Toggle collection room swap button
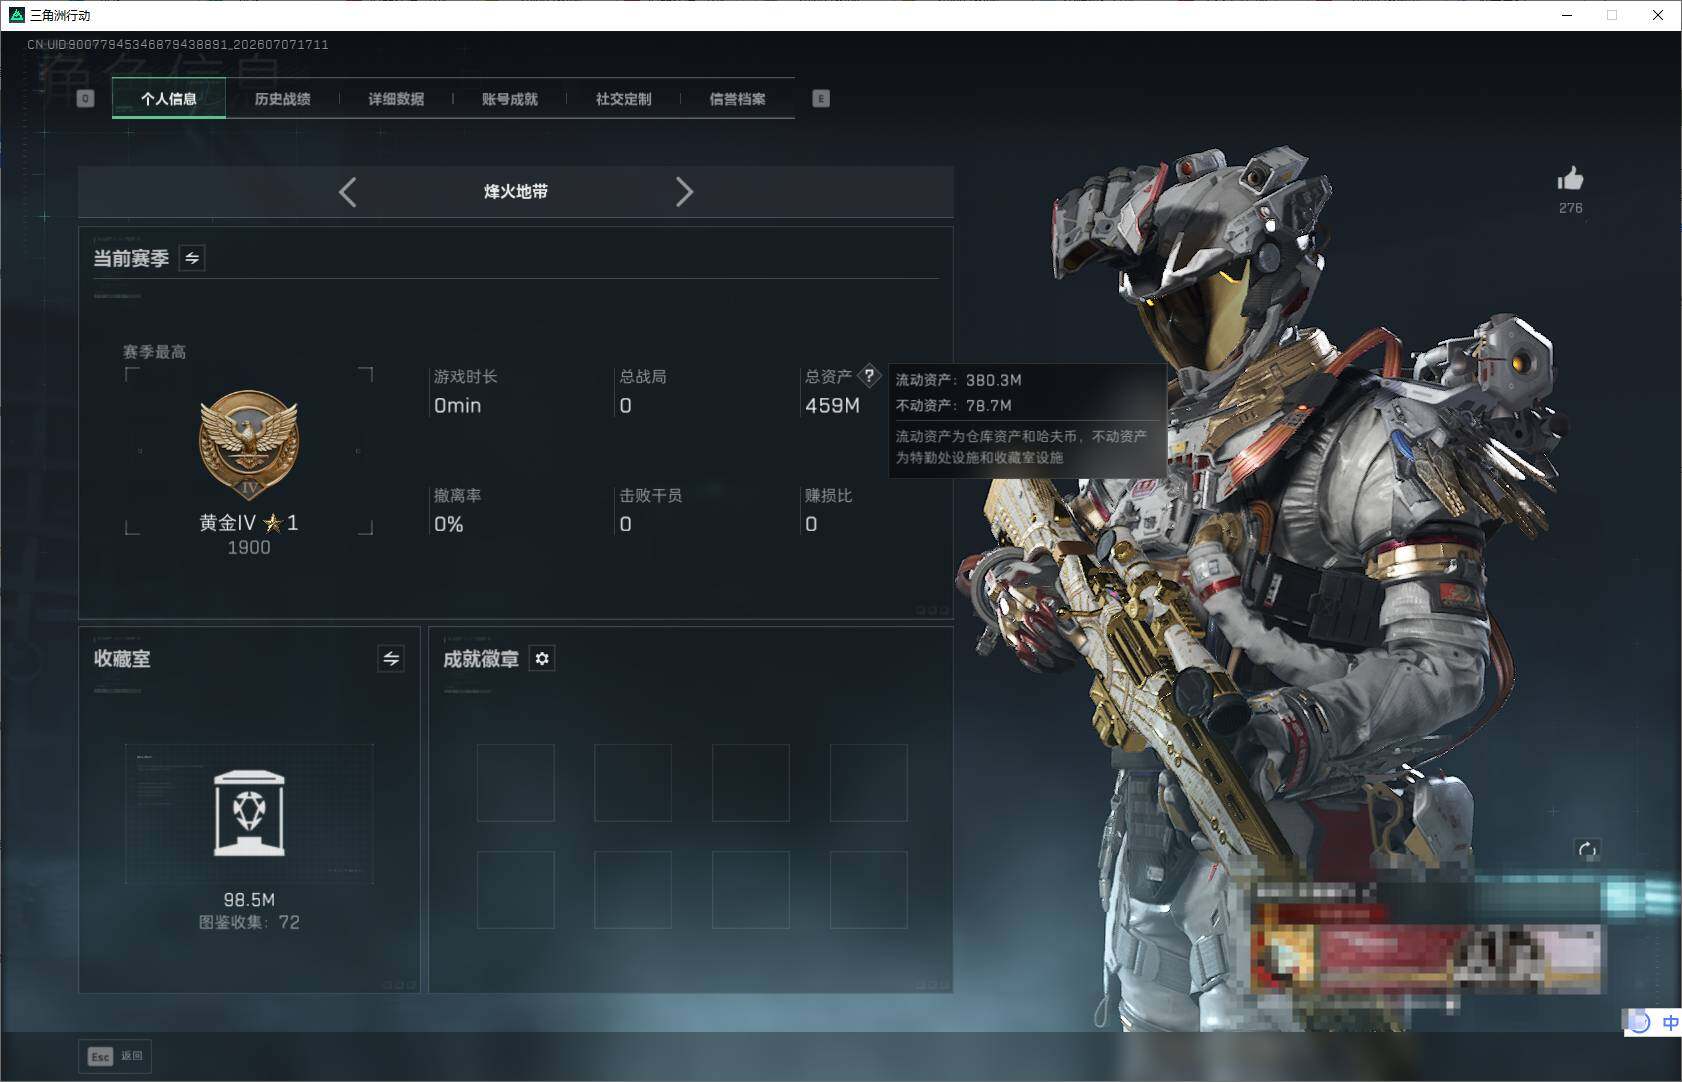 tap(391, 659)
